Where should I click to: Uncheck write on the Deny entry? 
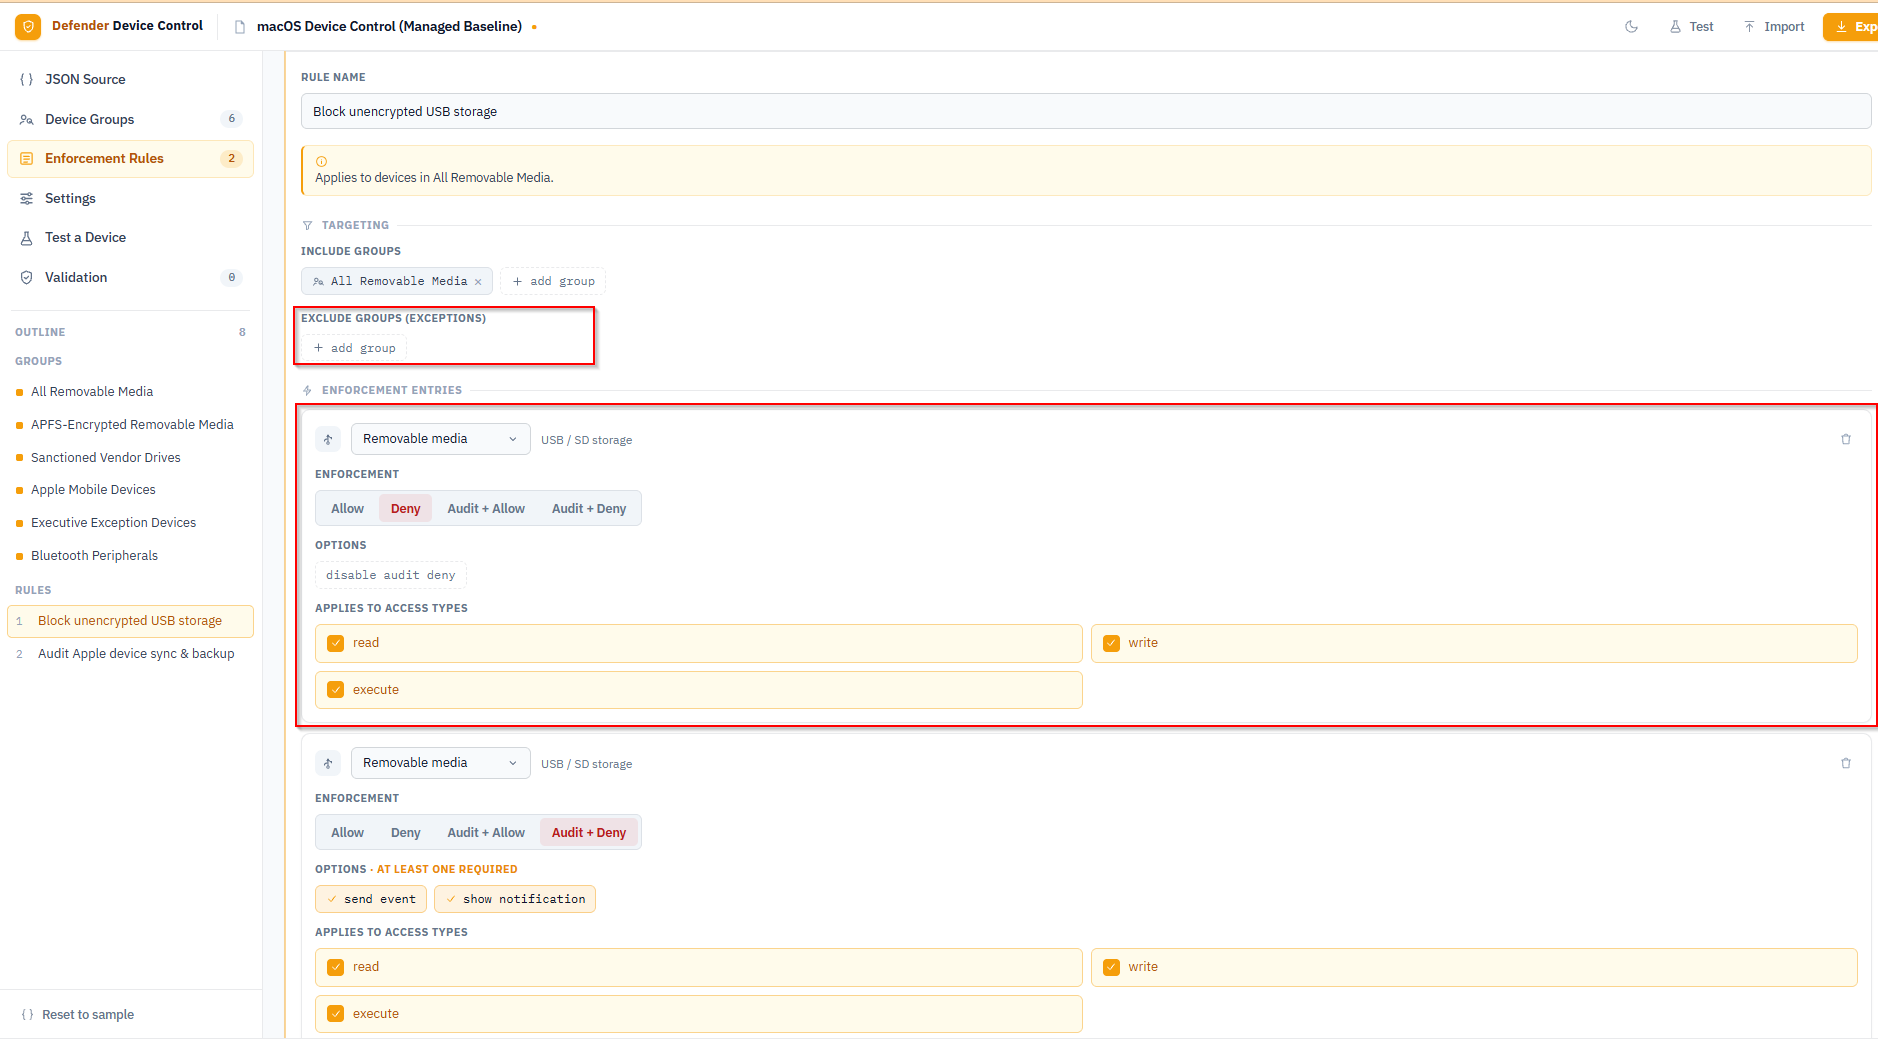[1112, 643]
